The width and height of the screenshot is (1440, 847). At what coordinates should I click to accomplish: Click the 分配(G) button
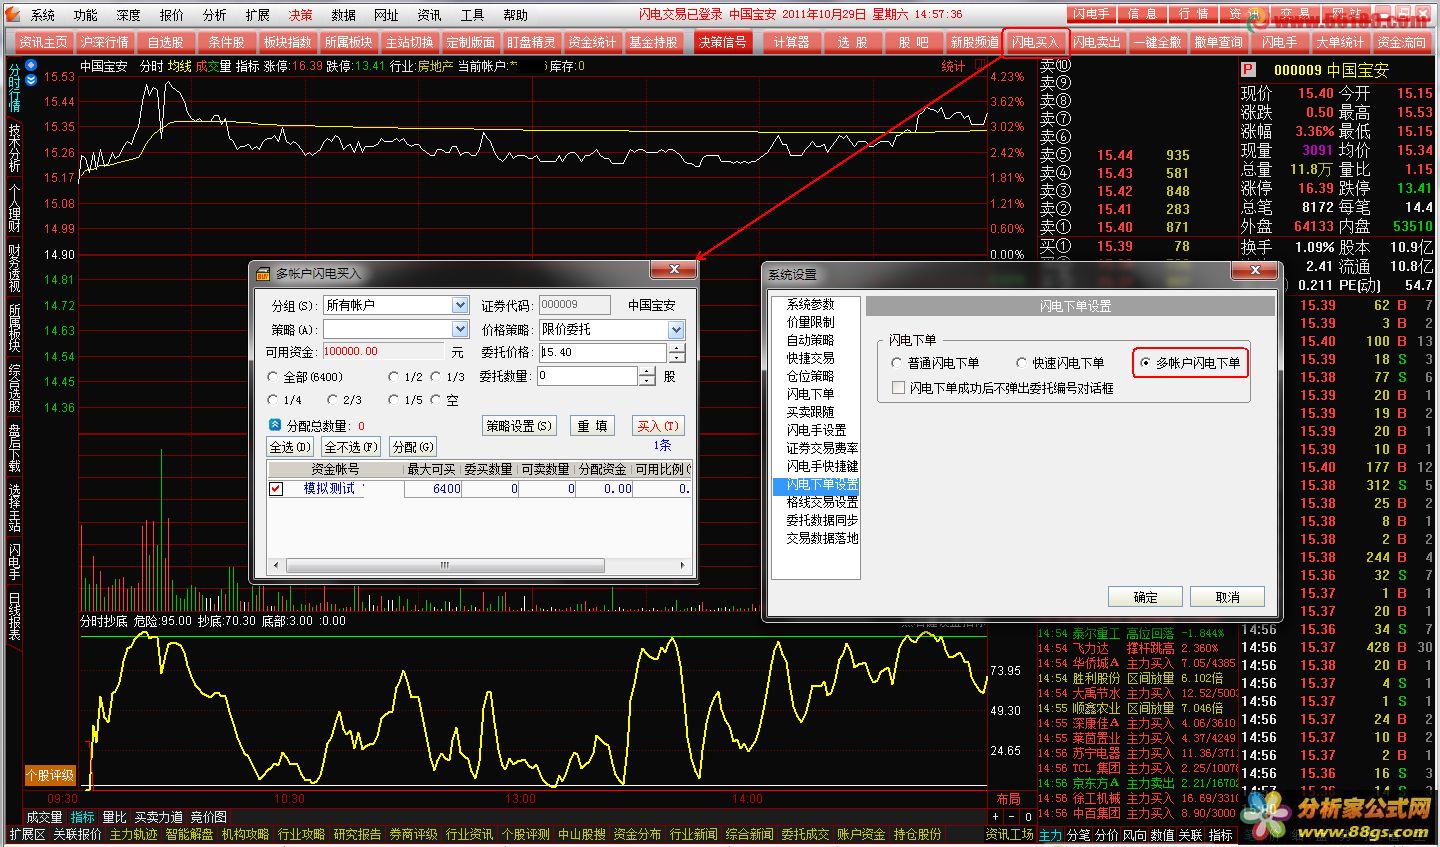[413, 447]
